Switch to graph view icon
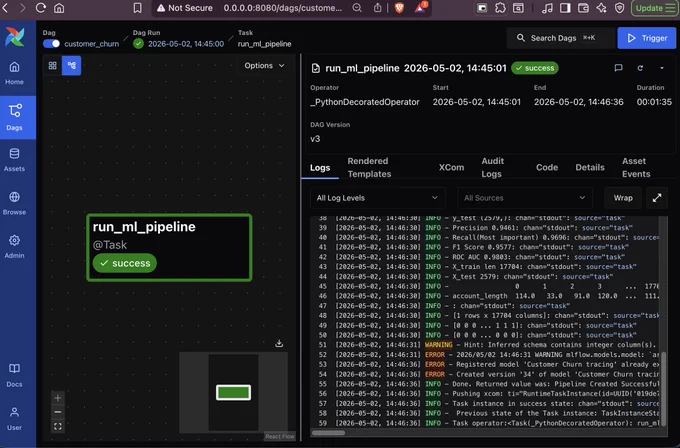This screenshot has width=680, height=448. (x=72, y=65)
